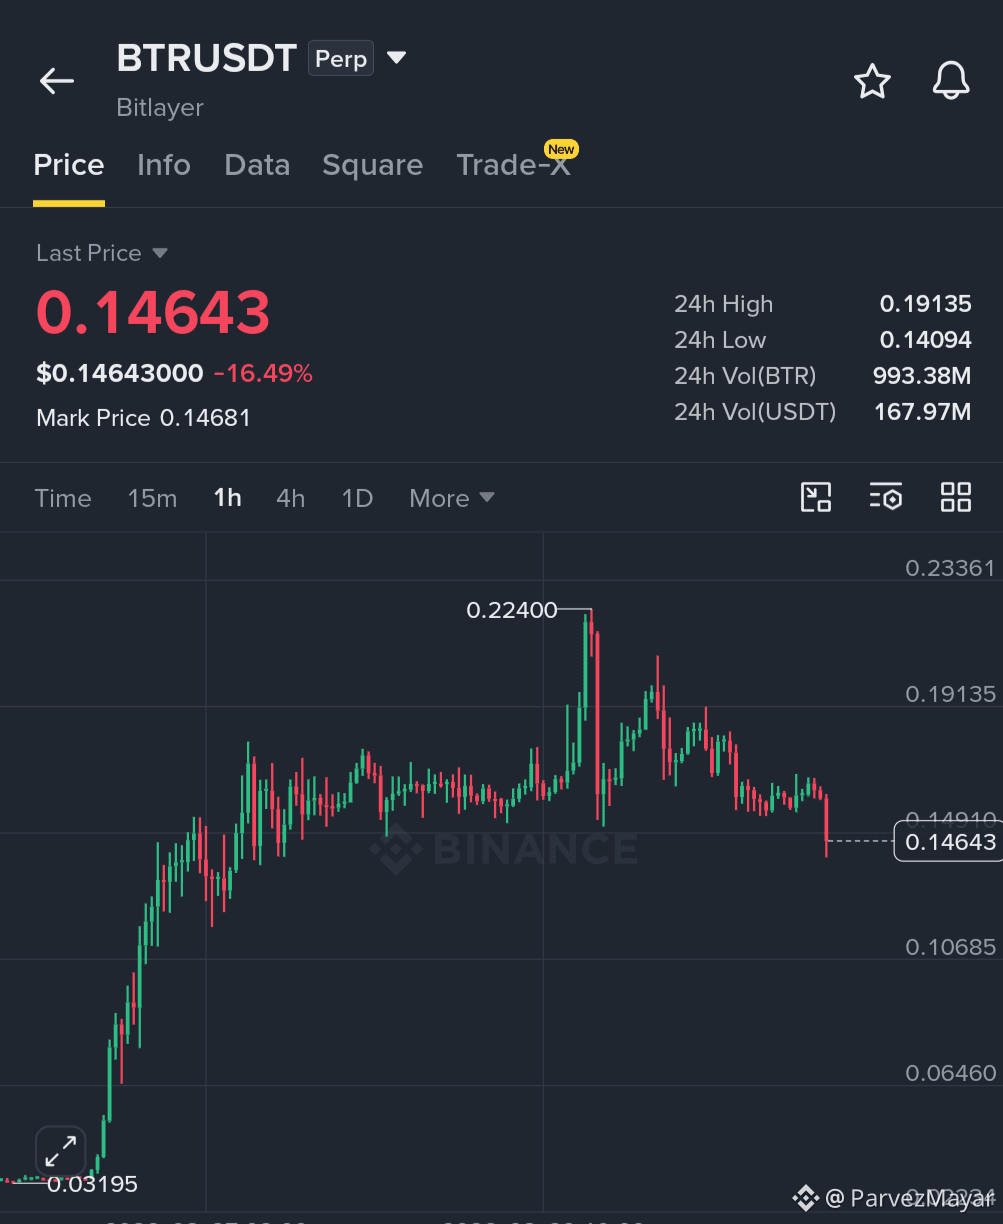Switch to the Square tab
1003x1224 pixels.
(x=372, y=165)
